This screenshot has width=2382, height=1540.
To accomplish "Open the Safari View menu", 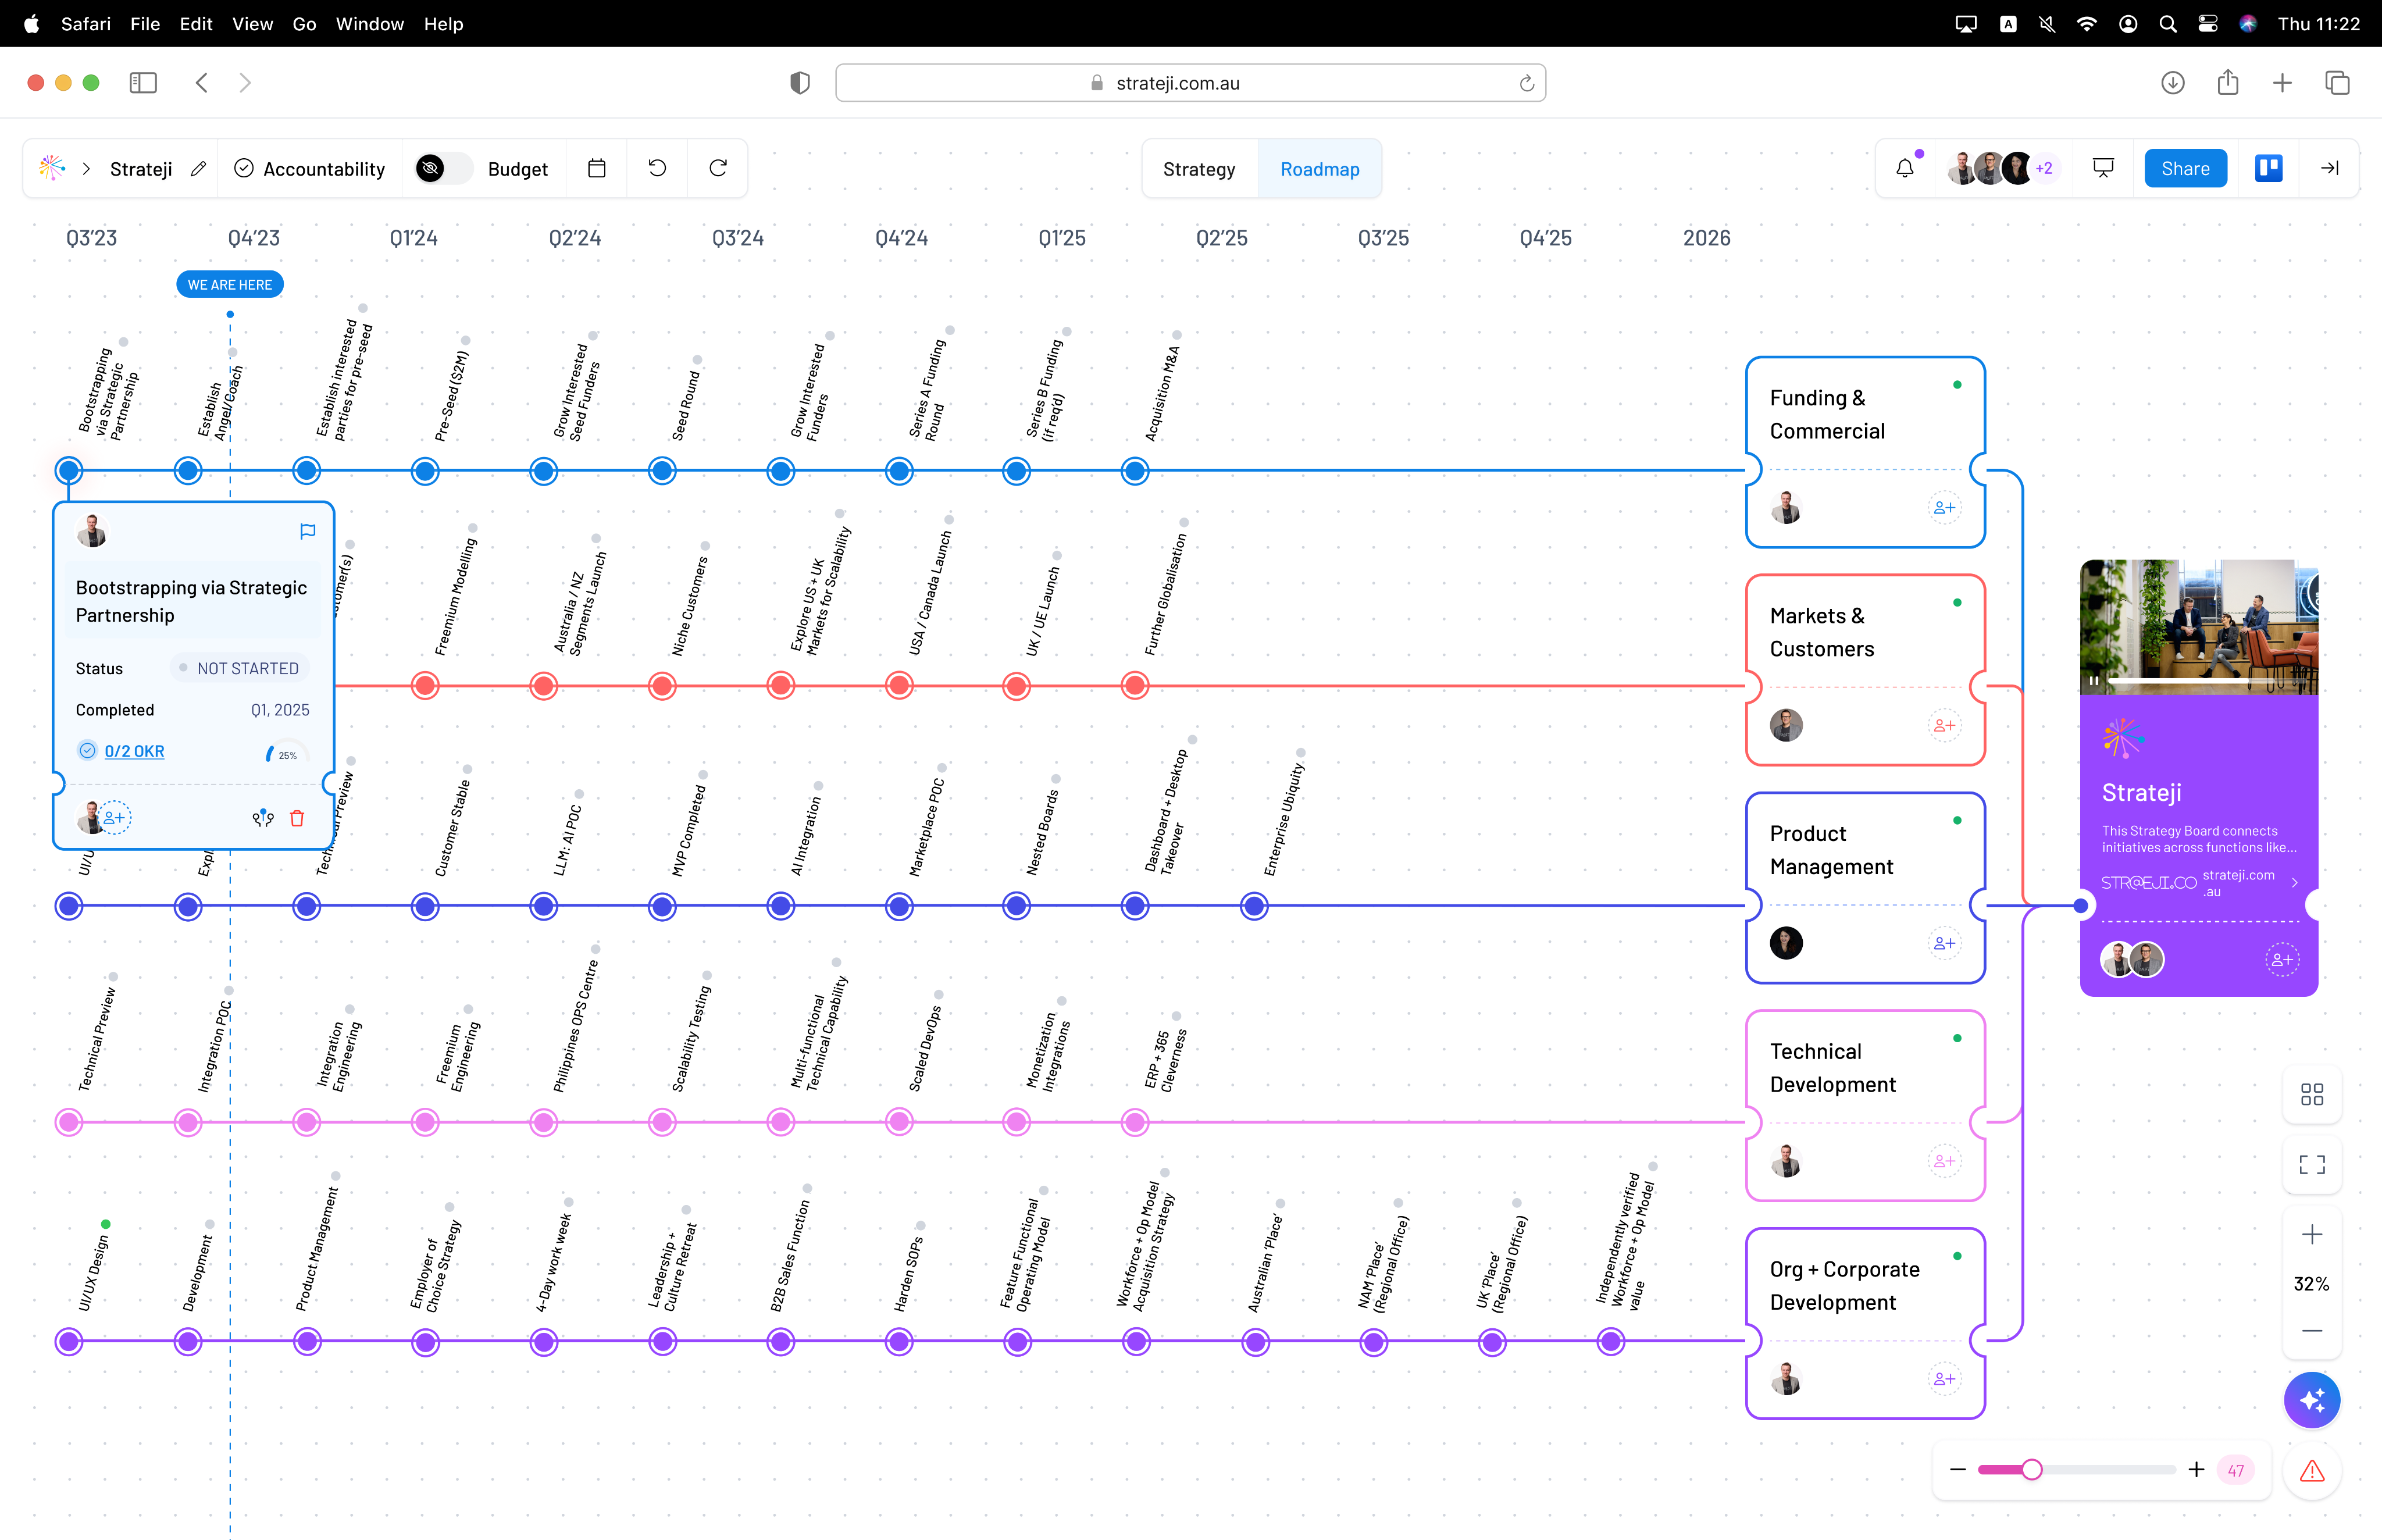I will [252, 24].
